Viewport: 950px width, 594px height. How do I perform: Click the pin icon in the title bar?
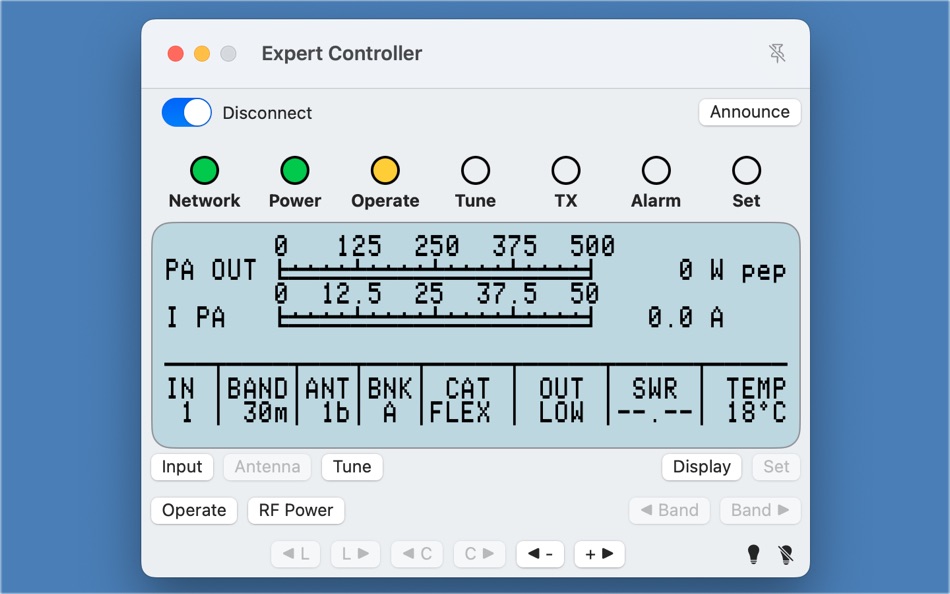[779, 53]
